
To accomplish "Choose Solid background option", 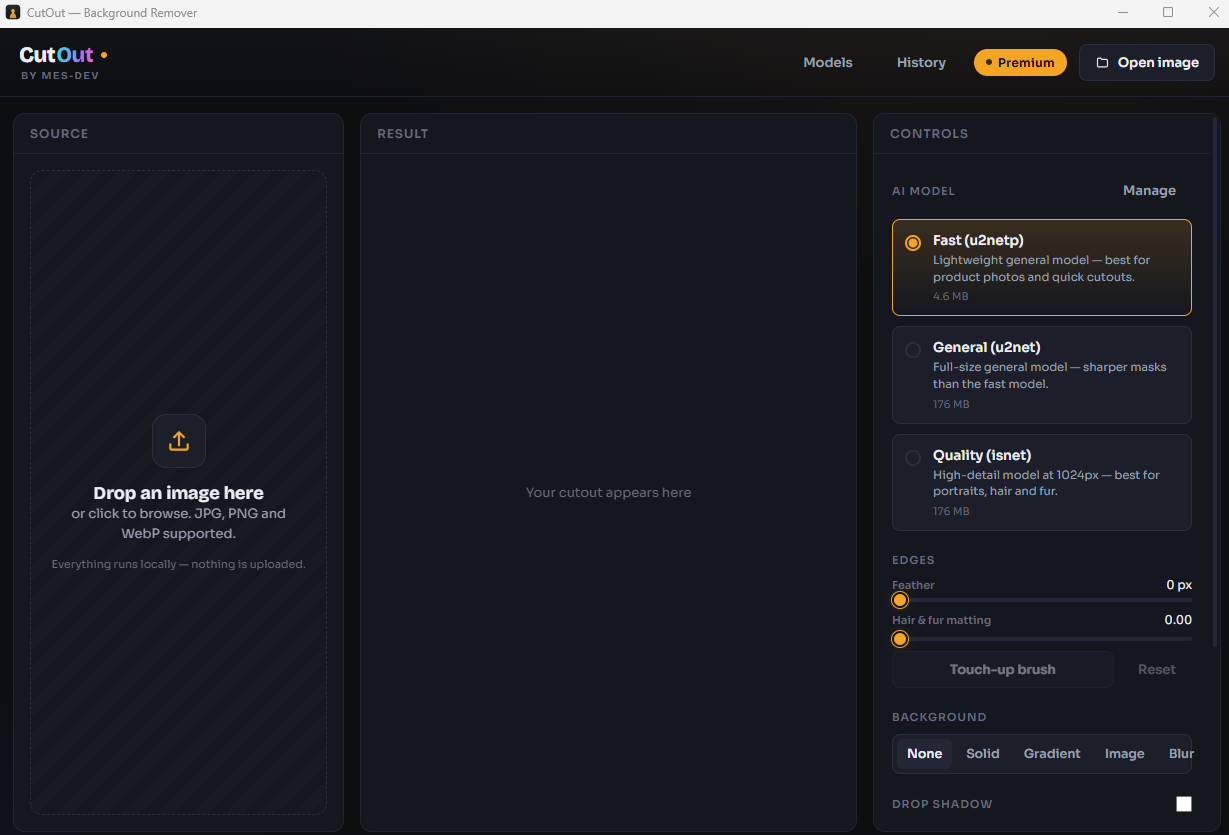I will pos(983,754).
